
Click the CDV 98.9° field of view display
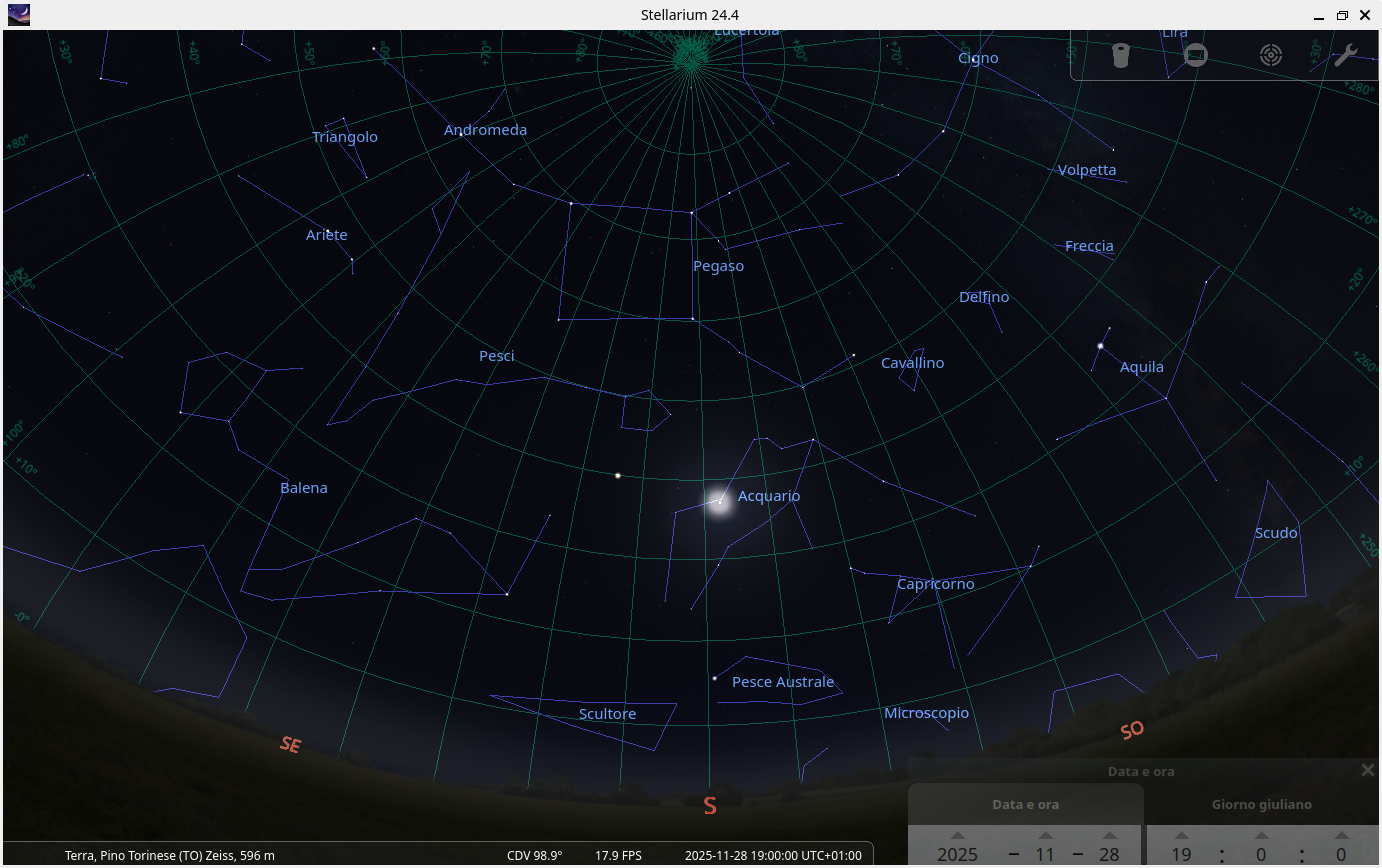(x=534, y=855)
